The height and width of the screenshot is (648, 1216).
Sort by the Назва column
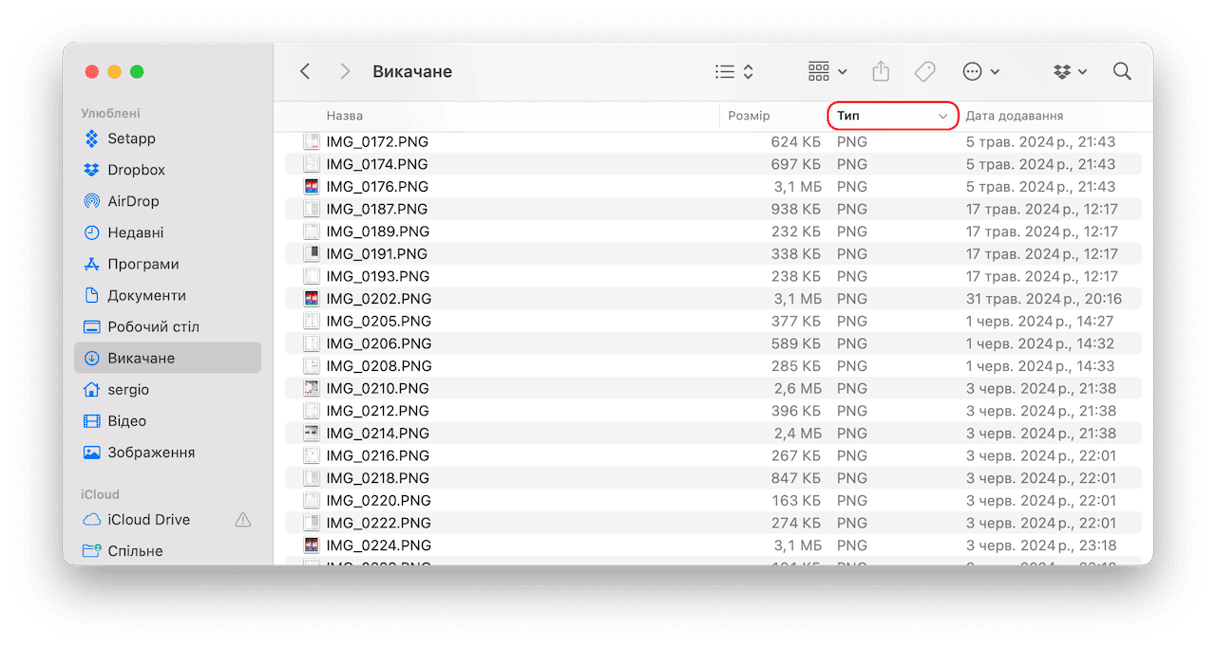[344, 116]
